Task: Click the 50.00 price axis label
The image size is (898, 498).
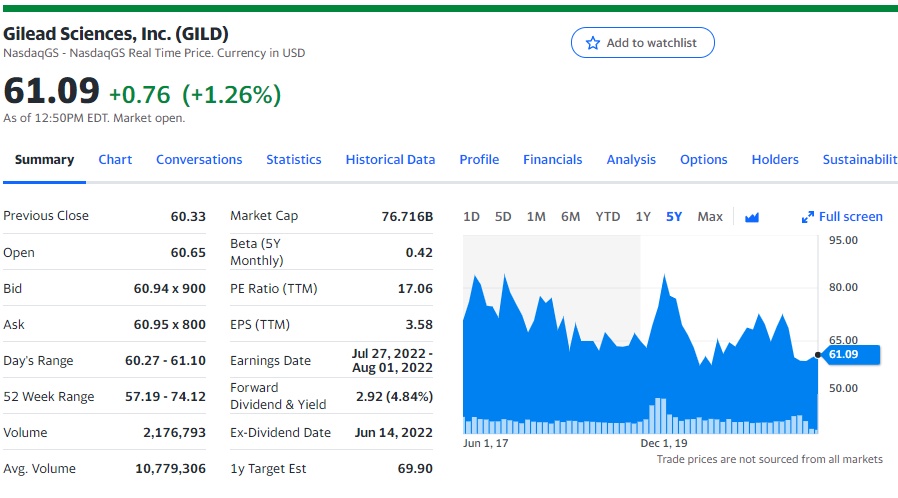Action: pyautogui.click(x=844, y=388)
